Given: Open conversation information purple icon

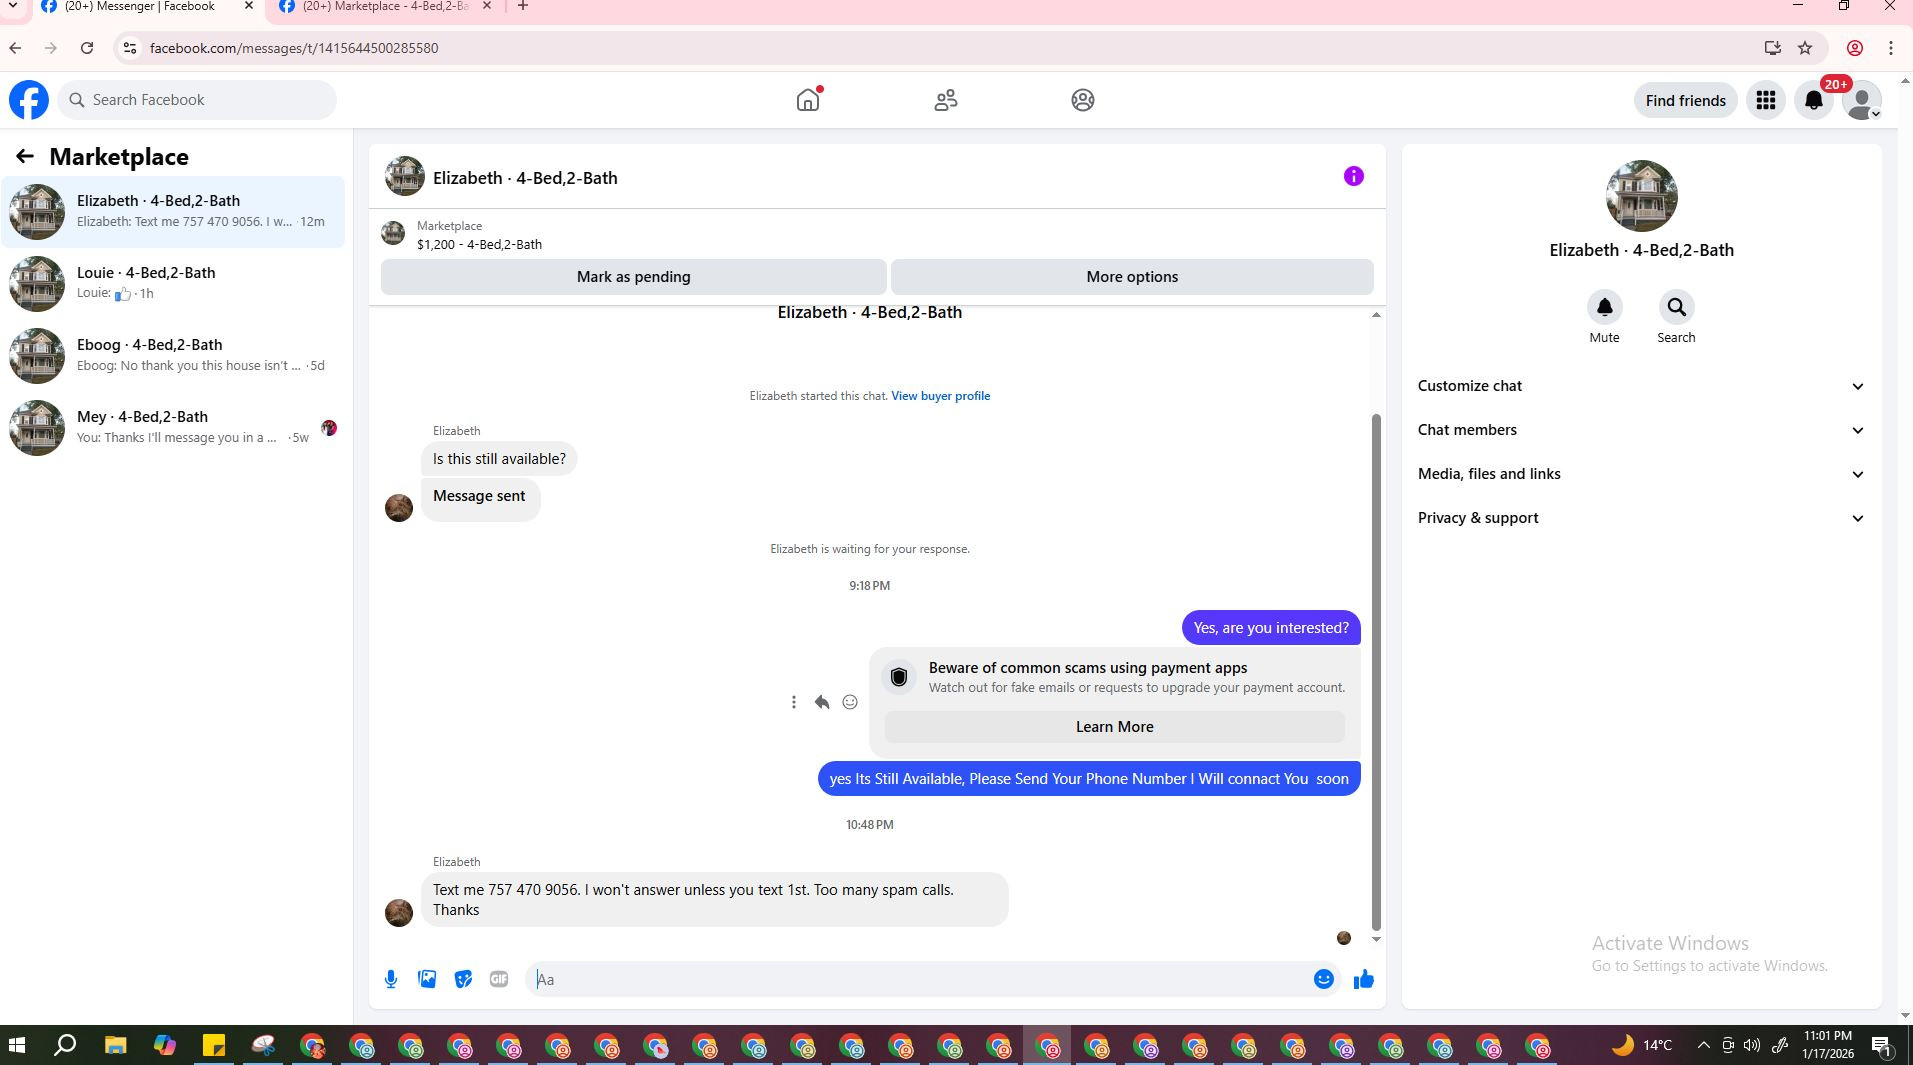Looking at the screenshot, I should [x=1354, y=177].
